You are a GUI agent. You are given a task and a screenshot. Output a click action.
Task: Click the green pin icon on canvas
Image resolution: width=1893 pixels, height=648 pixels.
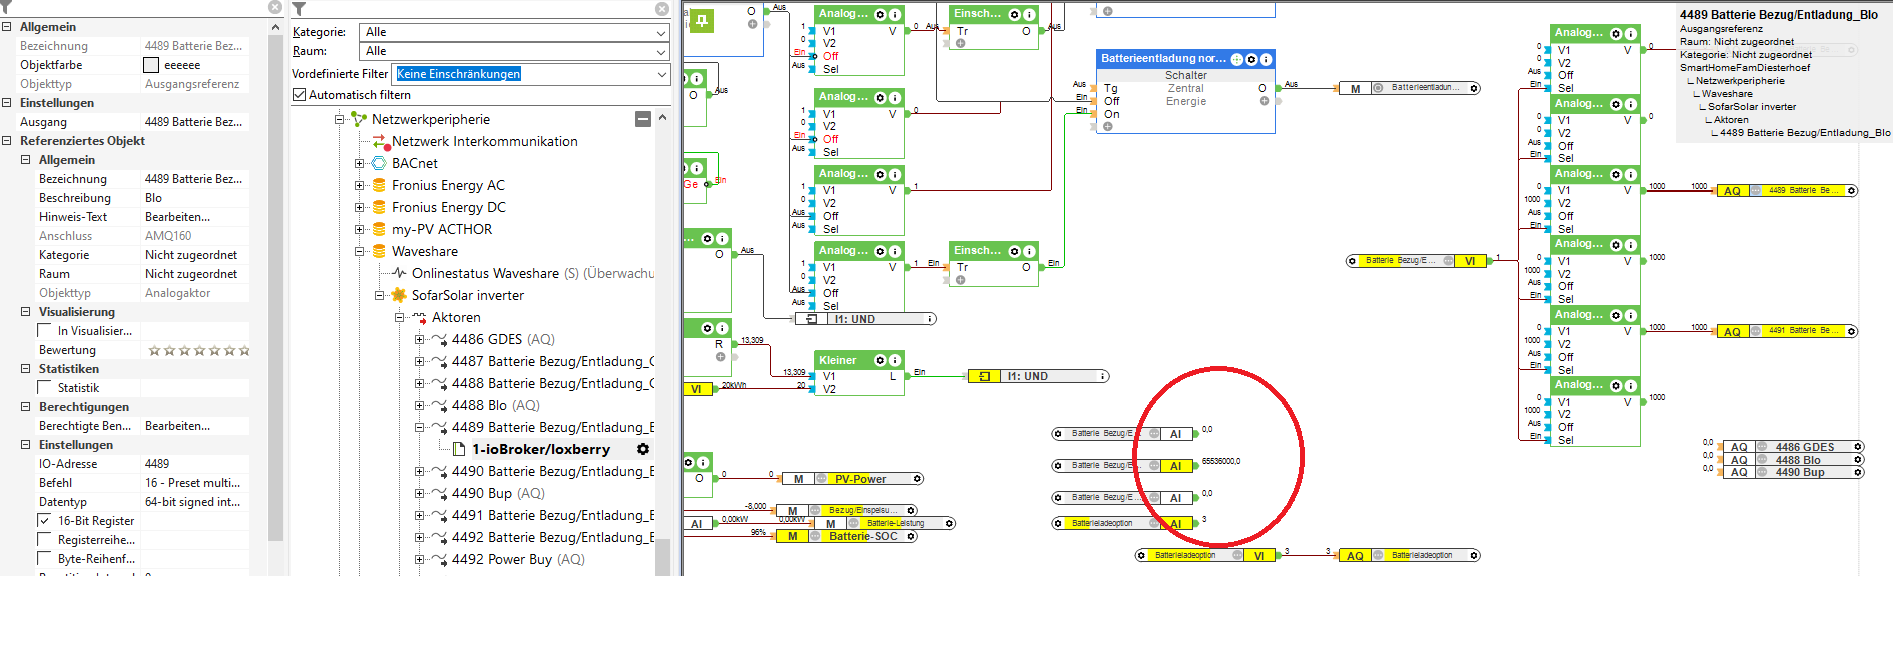point(701,21)
